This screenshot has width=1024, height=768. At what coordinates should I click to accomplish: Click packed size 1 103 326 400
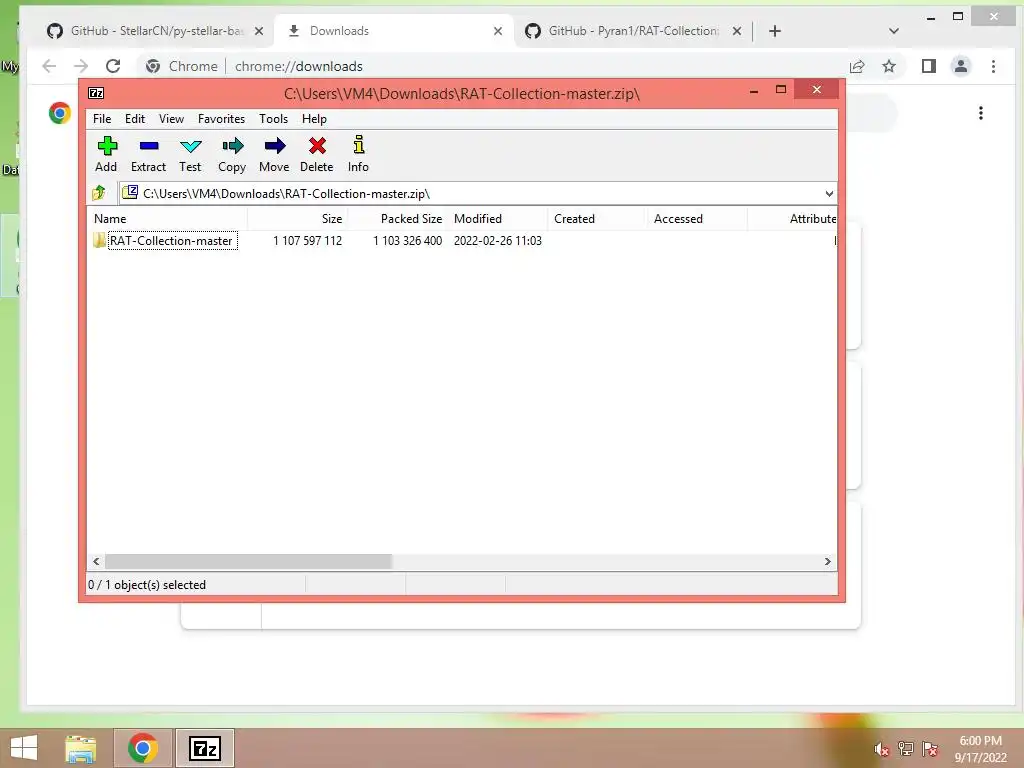pos(408,240)
